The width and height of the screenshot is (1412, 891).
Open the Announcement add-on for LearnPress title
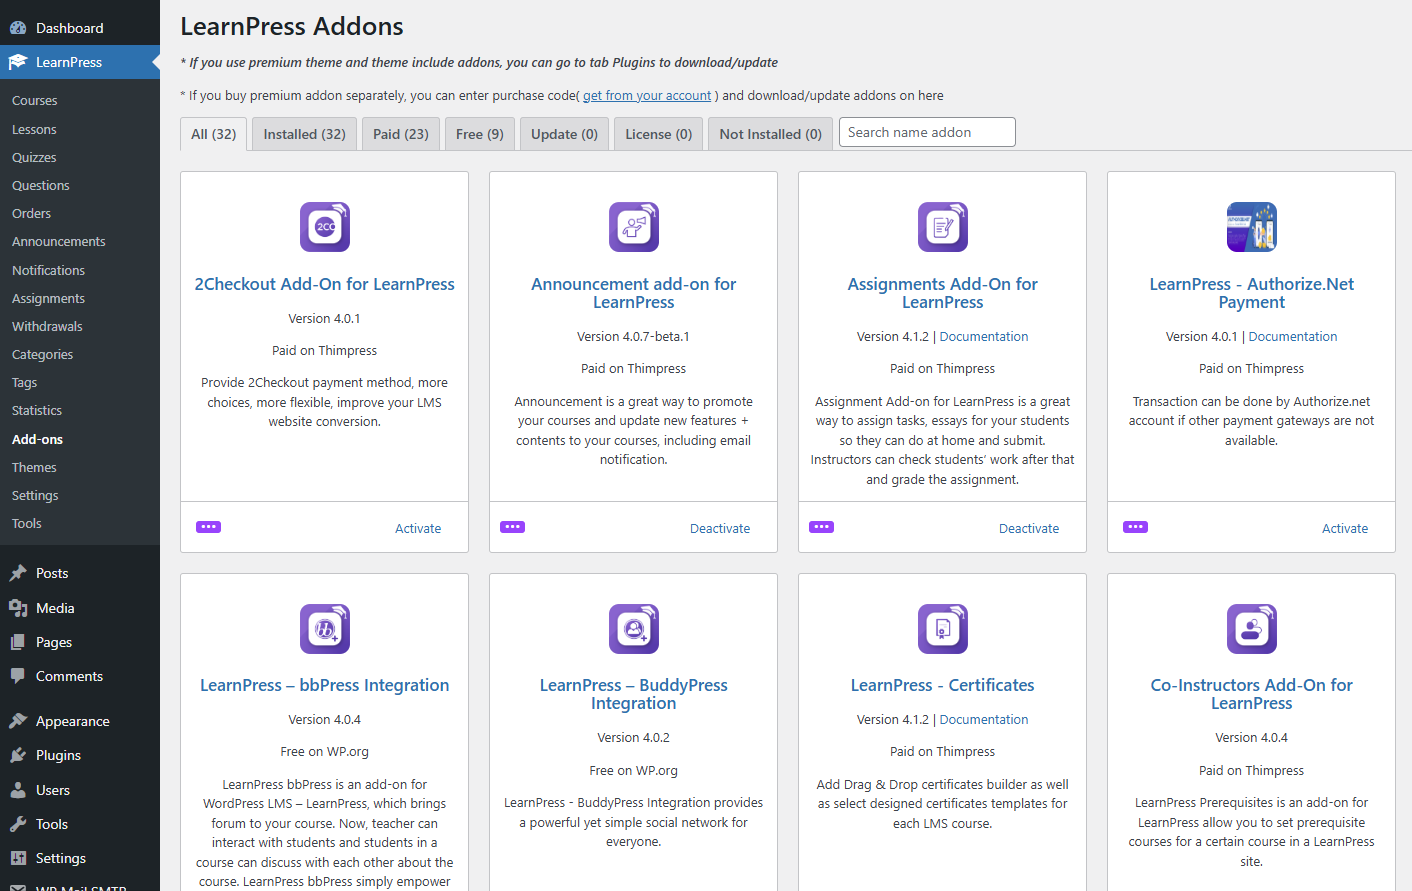coord(634,293)
